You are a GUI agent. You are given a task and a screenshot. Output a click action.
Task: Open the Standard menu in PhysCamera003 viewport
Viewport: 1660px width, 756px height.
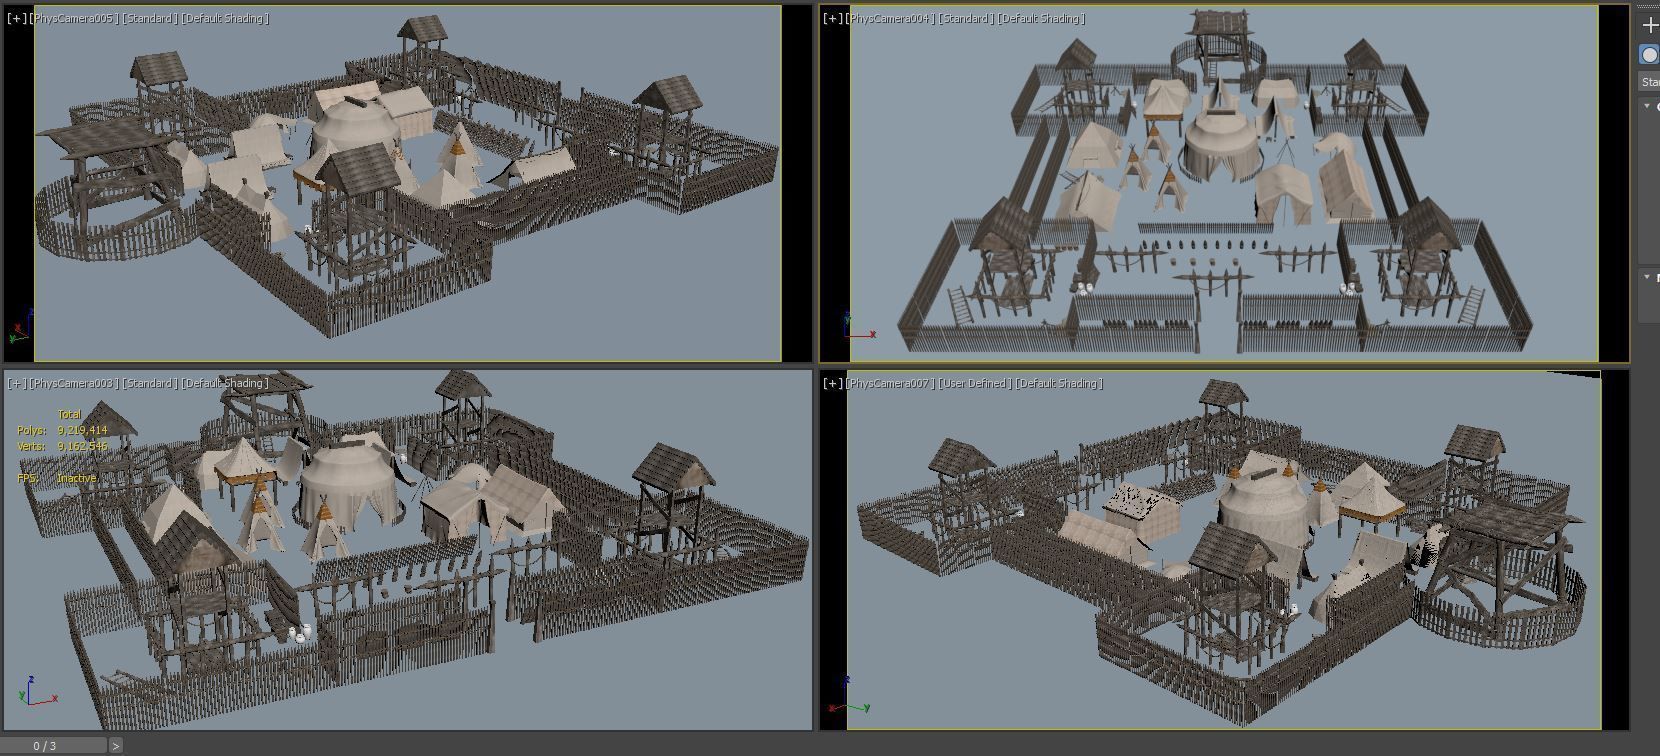(x=149, y=383)
